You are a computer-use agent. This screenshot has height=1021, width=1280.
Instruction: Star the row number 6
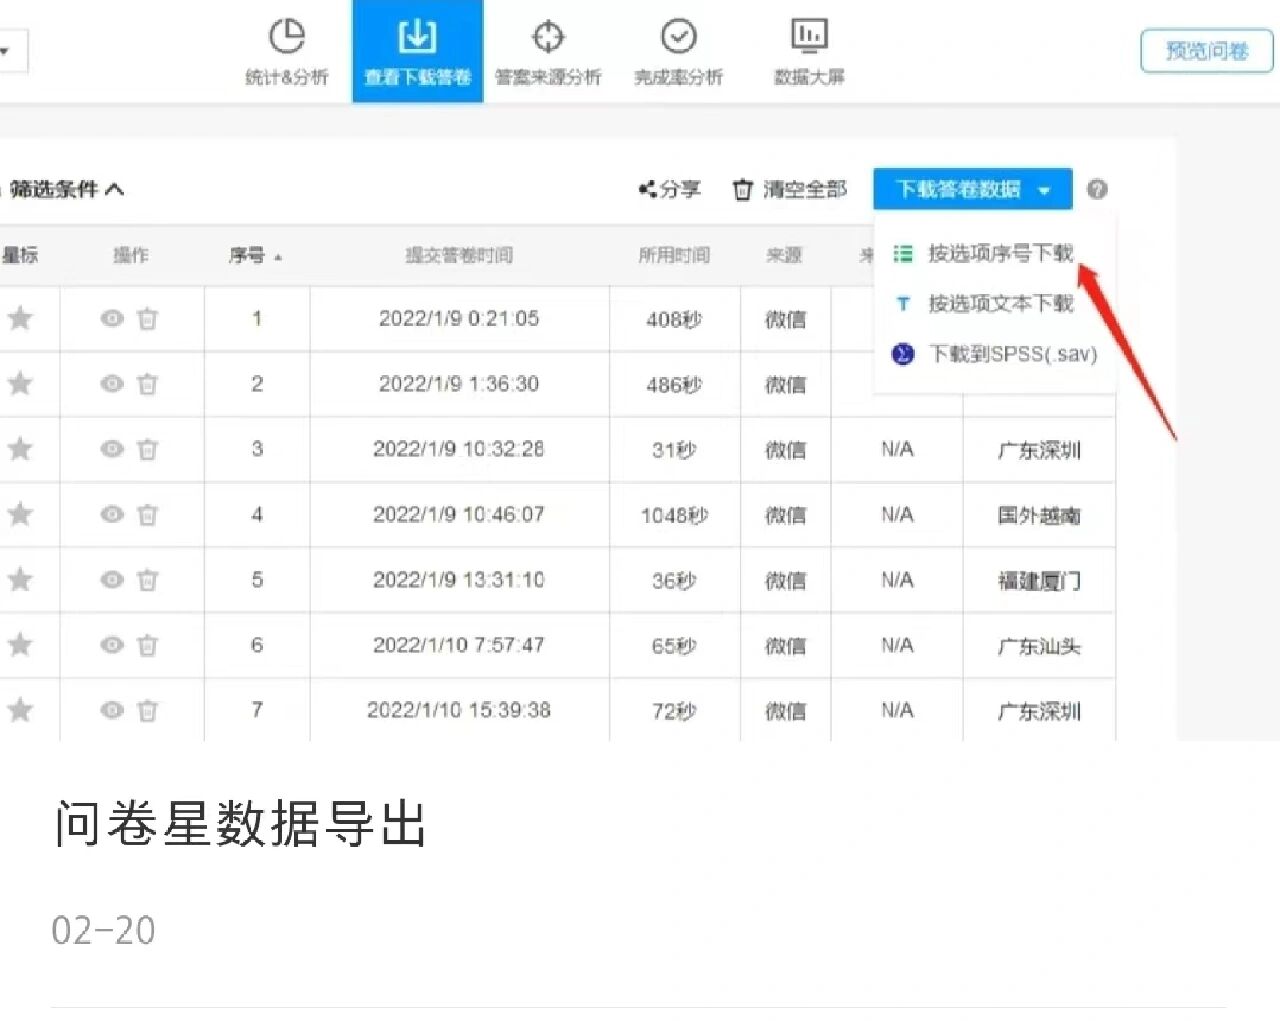[x=20, y=645]
